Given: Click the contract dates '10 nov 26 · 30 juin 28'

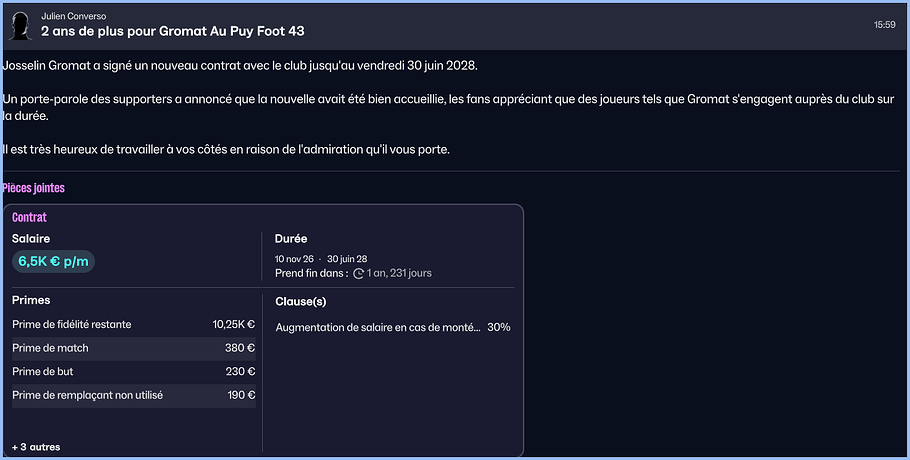Looking at the screenshot, I should (x=321, y=259).
